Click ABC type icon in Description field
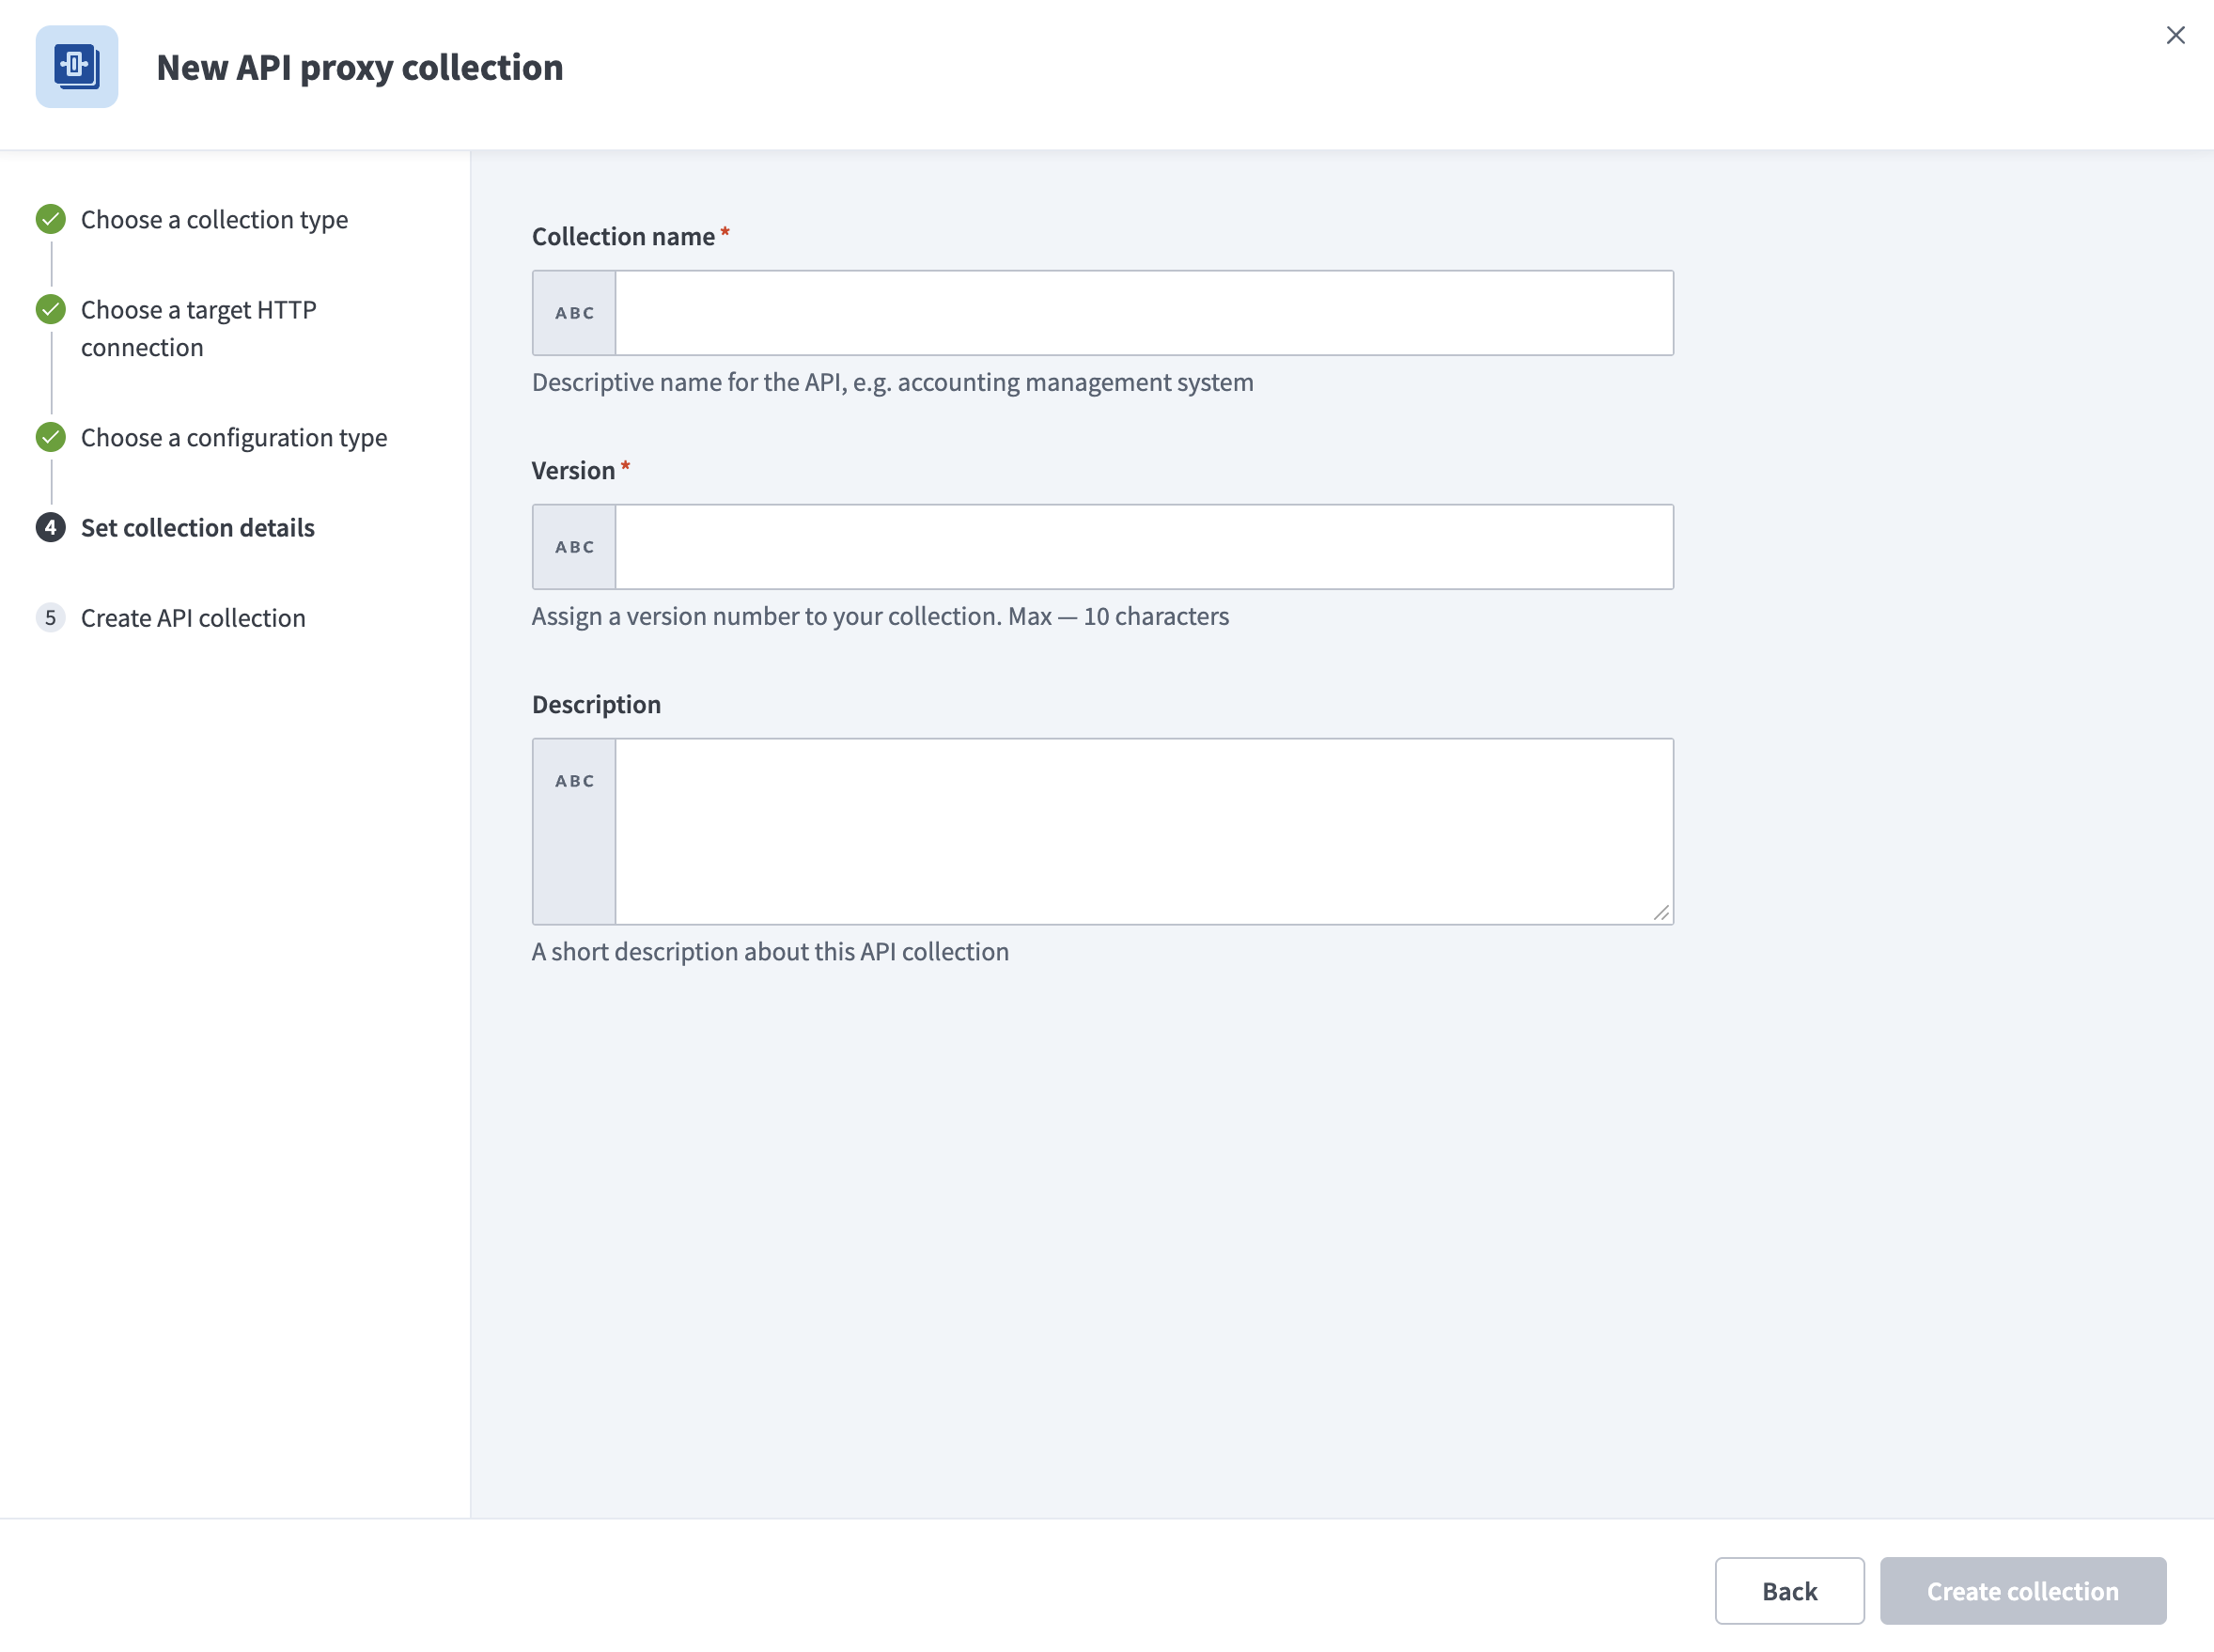2214x1652 pixels. (575, 781)
